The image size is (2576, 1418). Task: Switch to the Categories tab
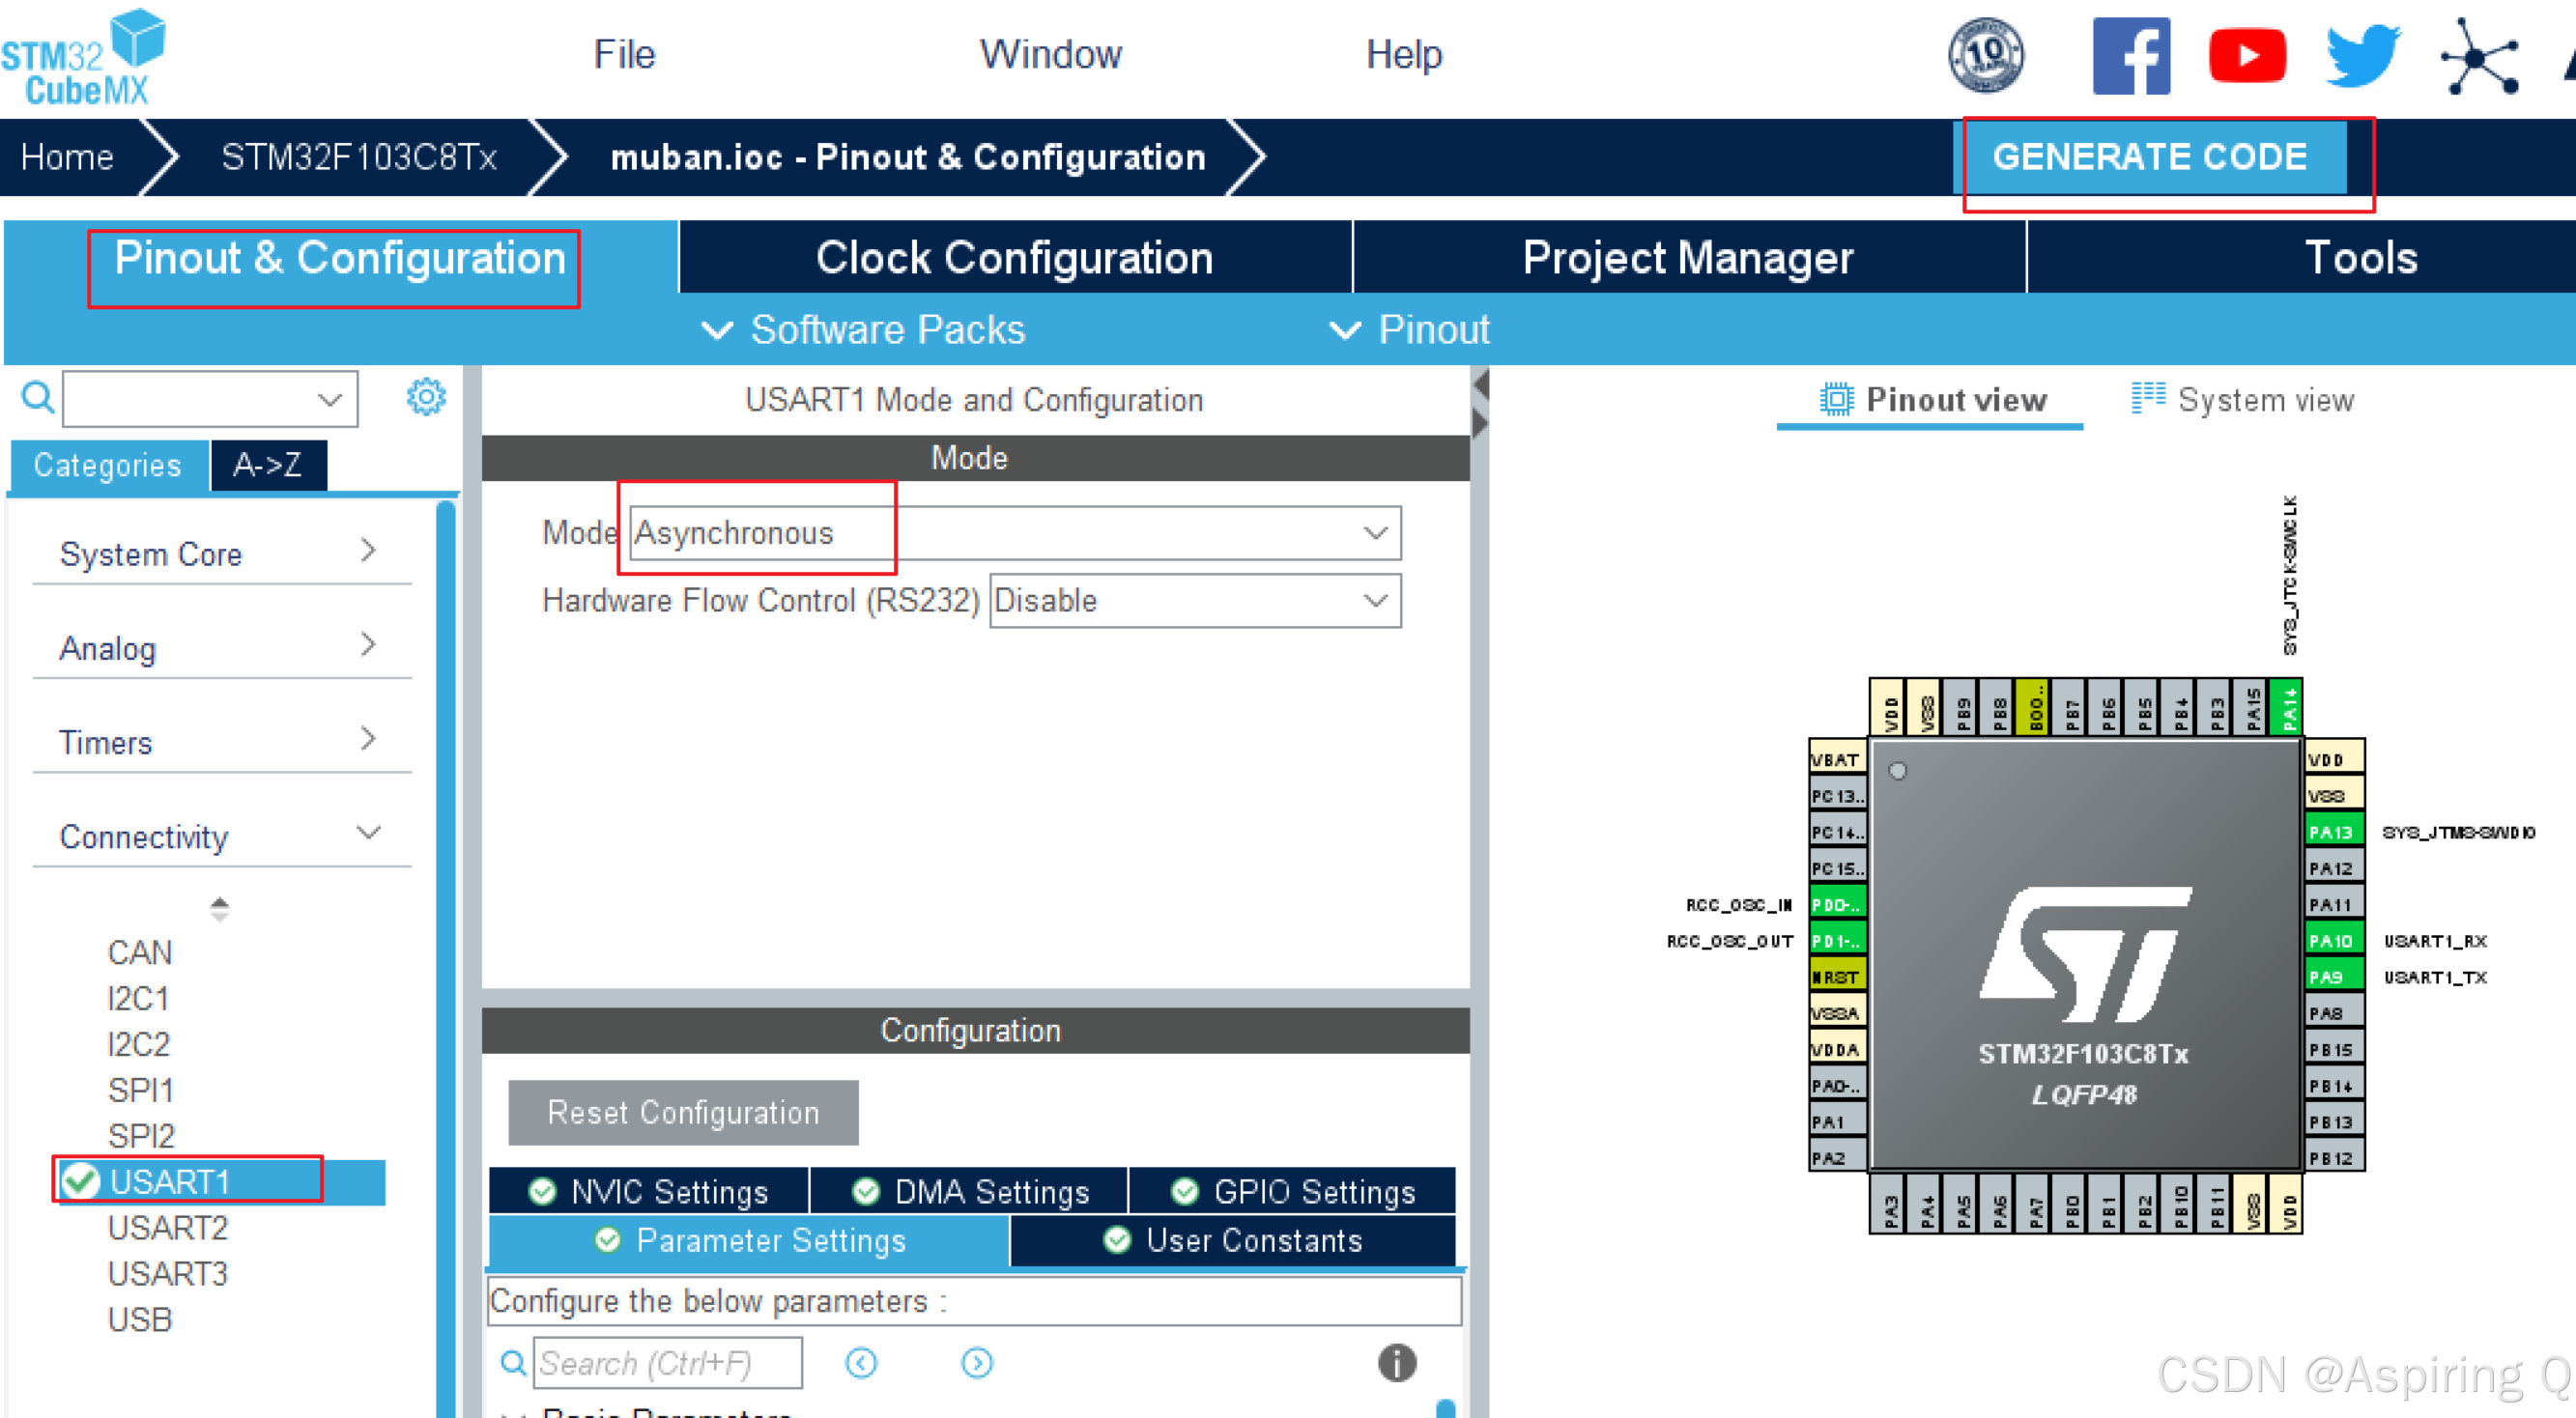[x=108, y=465]
